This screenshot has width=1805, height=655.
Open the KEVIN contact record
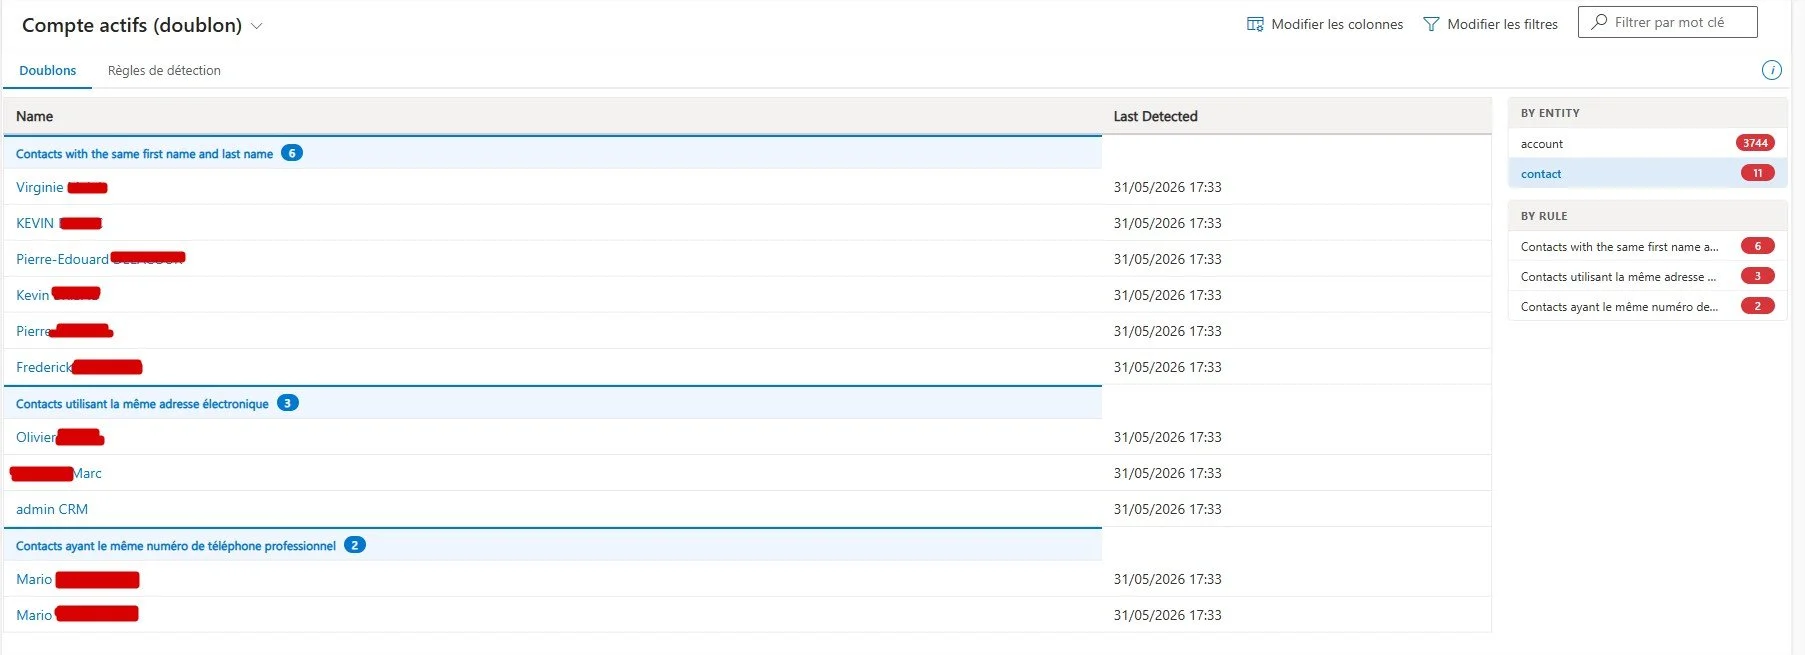click(59, 223)
